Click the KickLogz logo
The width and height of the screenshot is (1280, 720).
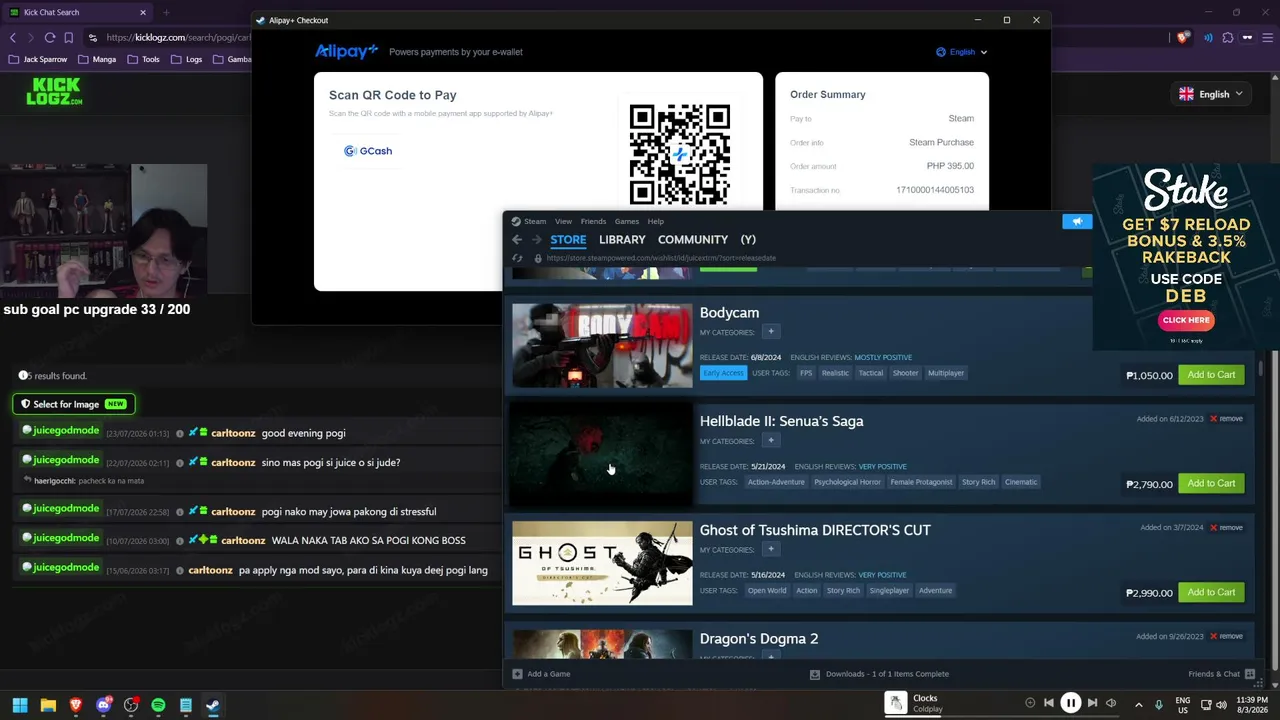click(55, 92)
